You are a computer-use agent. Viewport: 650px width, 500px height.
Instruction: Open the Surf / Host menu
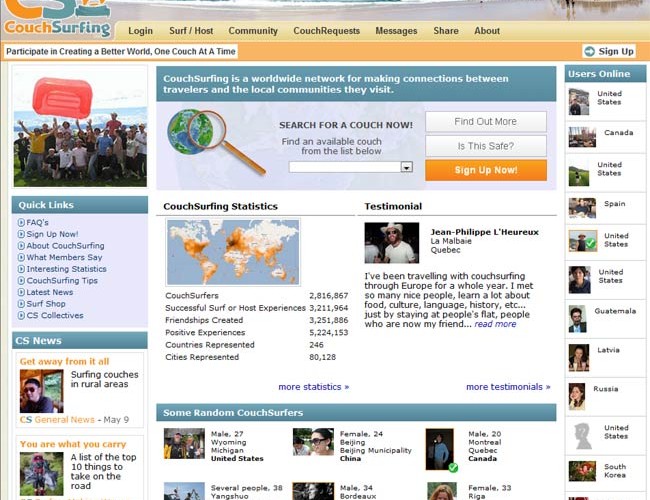tap(191, 31)
